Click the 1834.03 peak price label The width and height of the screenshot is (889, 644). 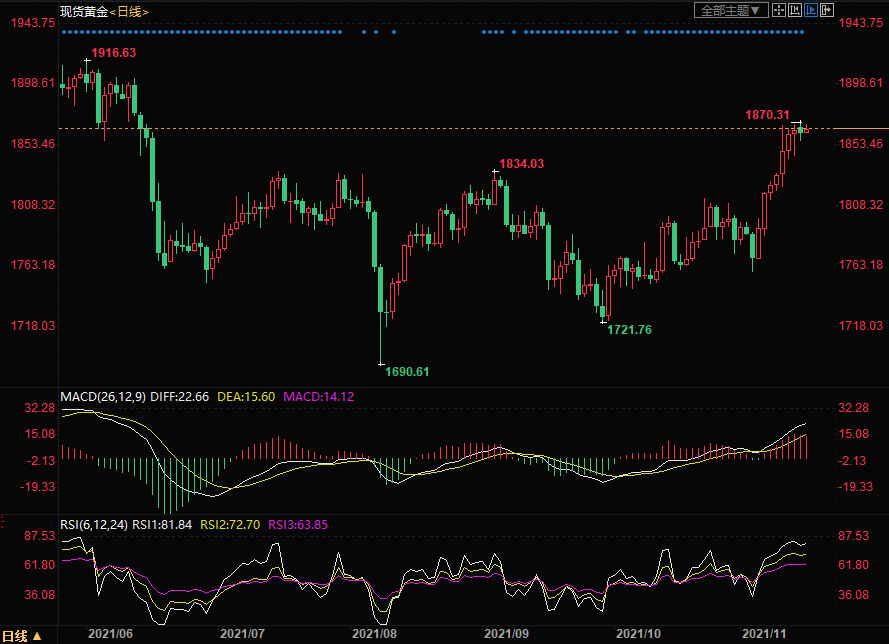coord(521,163)
